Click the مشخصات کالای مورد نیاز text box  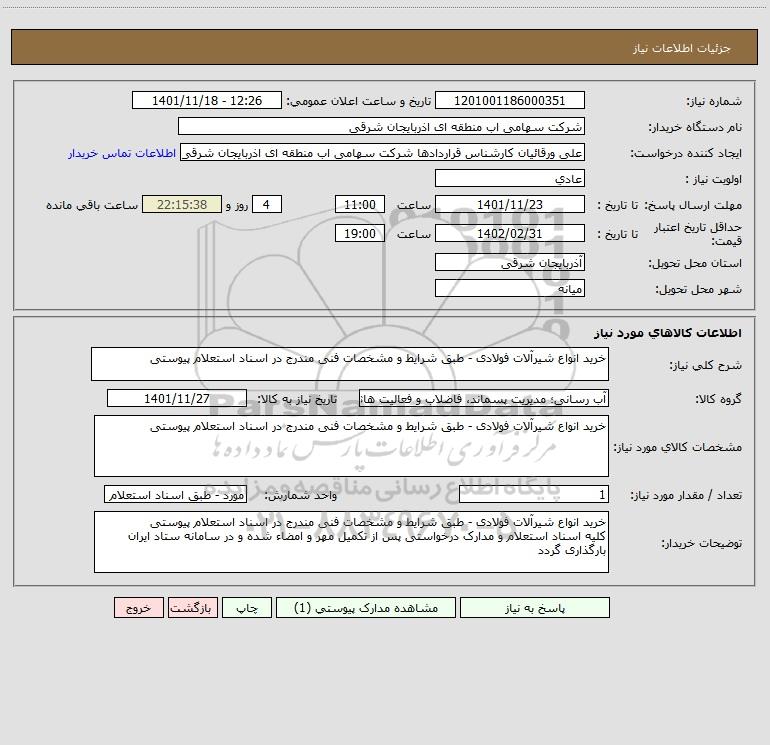[x=351, y=446]
